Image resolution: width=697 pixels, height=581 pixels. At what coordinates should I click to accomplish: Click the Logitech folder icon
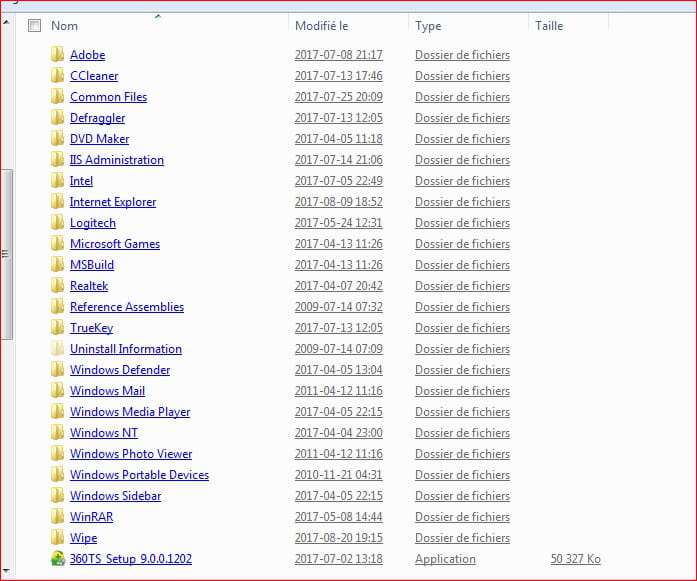[57, 222]
